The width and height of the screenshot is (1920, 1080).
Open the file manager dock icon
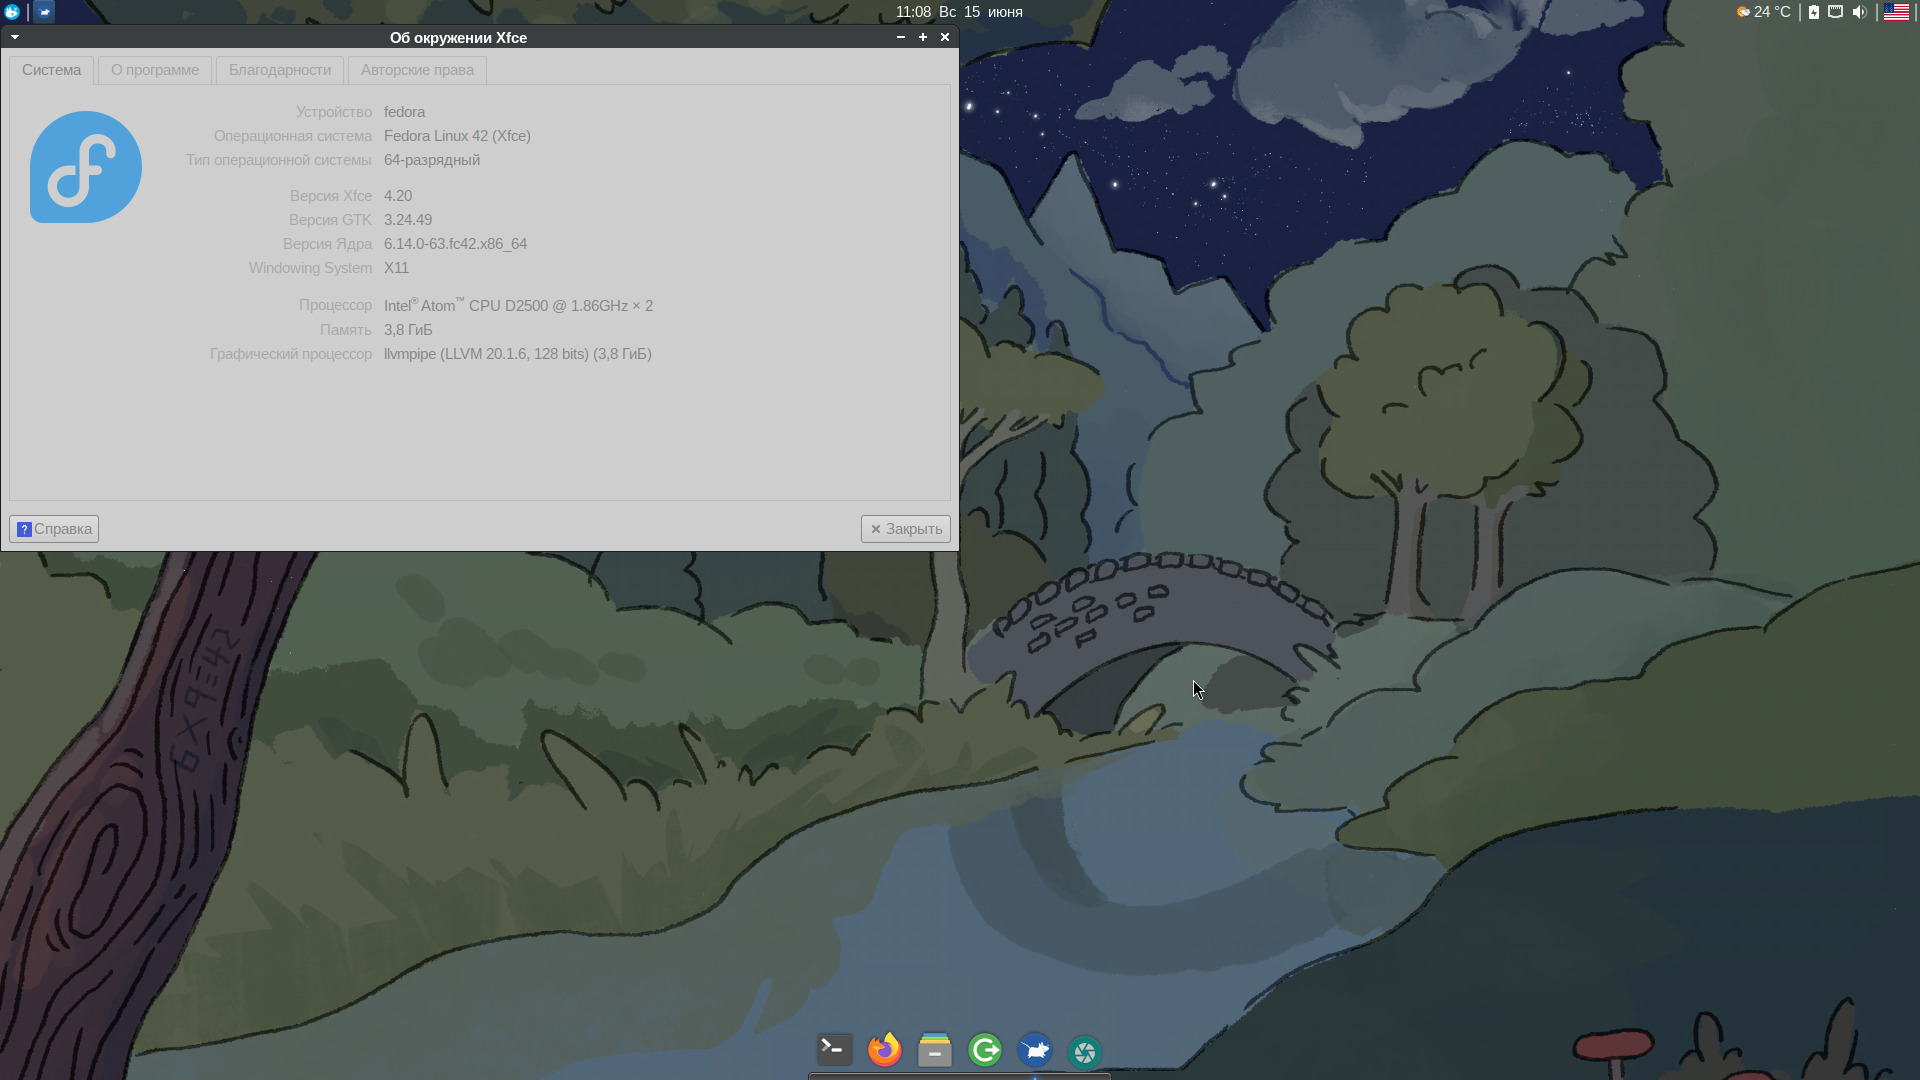tap(934, 1050)
